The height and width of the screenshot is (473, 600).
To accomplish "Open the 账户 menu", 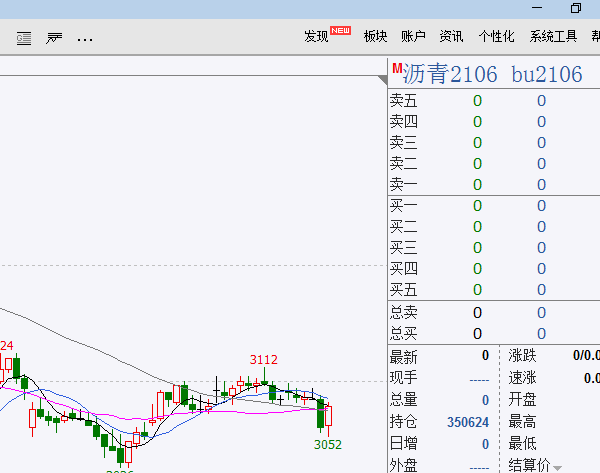I will 413,36.
